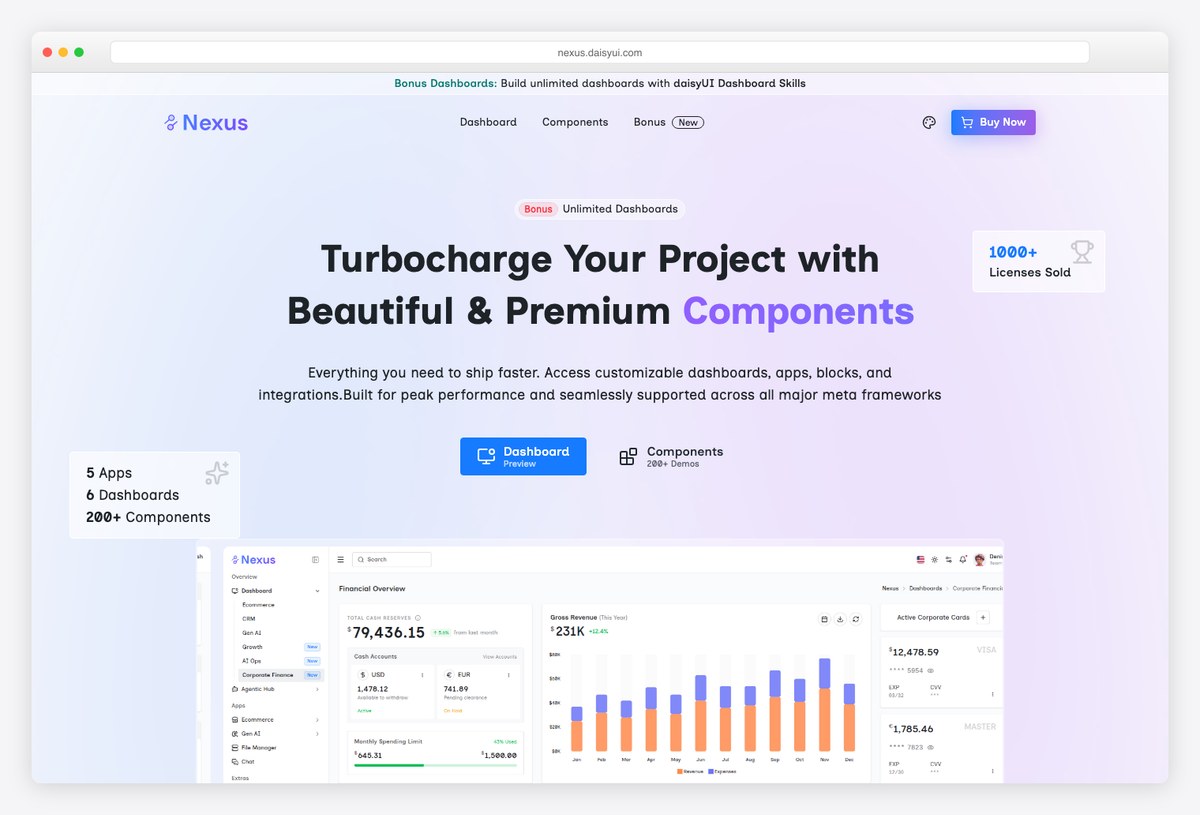Select Ecommerce under the Dashboard submenu

click(258, 605)
